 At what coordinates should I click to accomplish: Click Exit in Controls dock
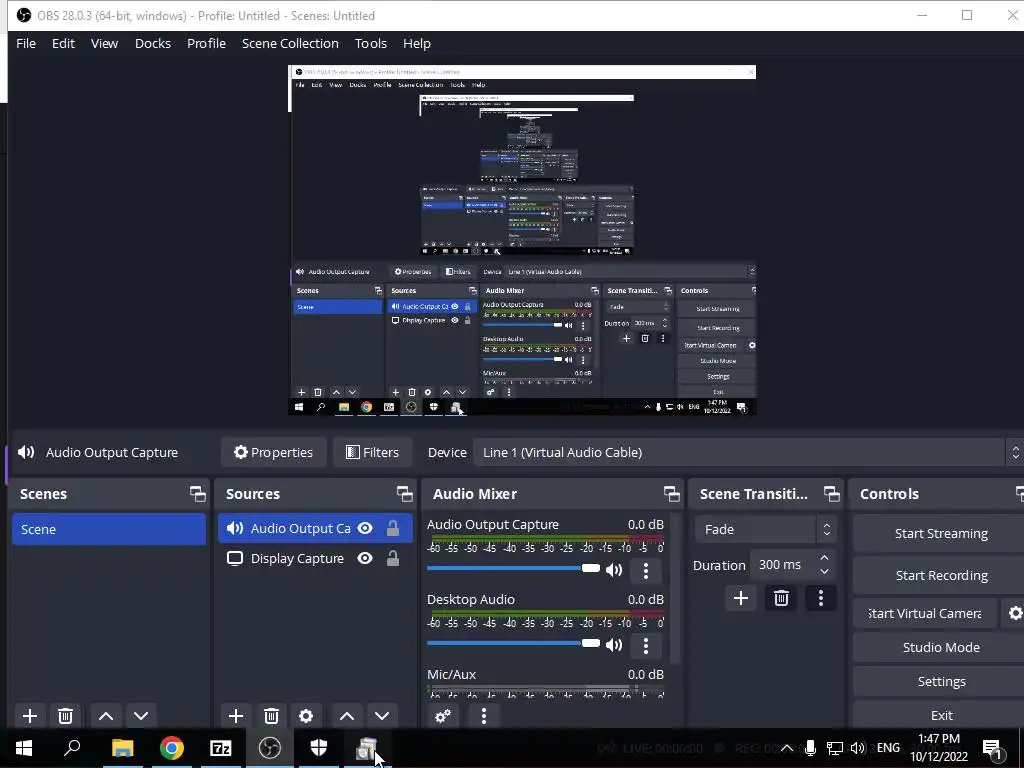(x=940, y=715)
